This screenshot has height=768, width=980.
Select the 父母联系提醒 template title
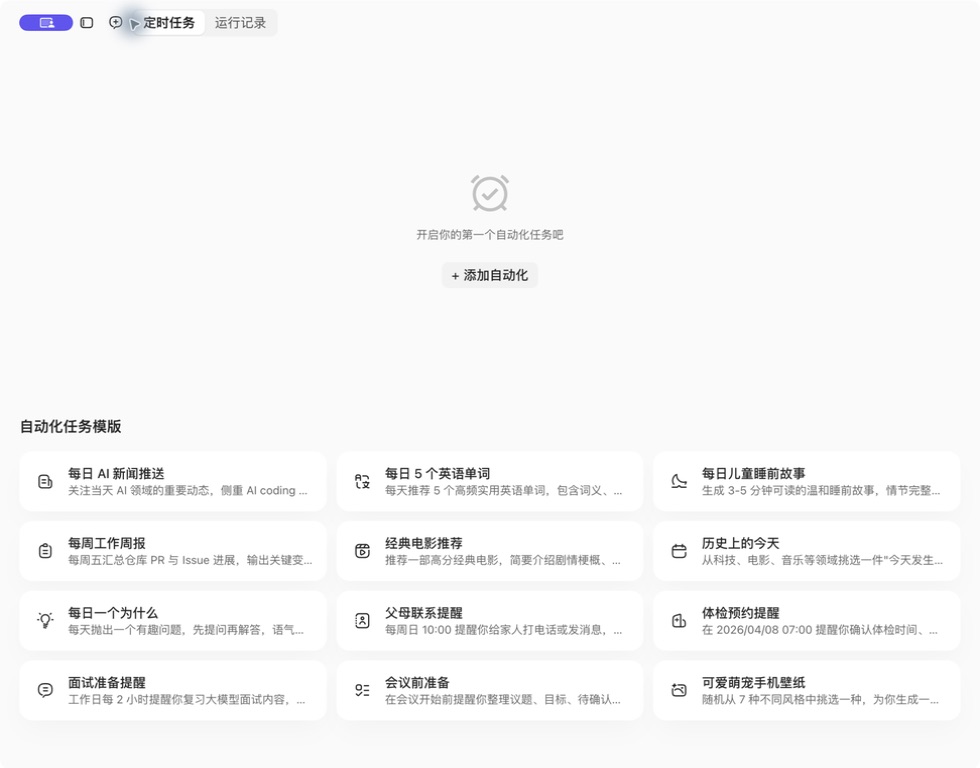(x=424, y=613)
